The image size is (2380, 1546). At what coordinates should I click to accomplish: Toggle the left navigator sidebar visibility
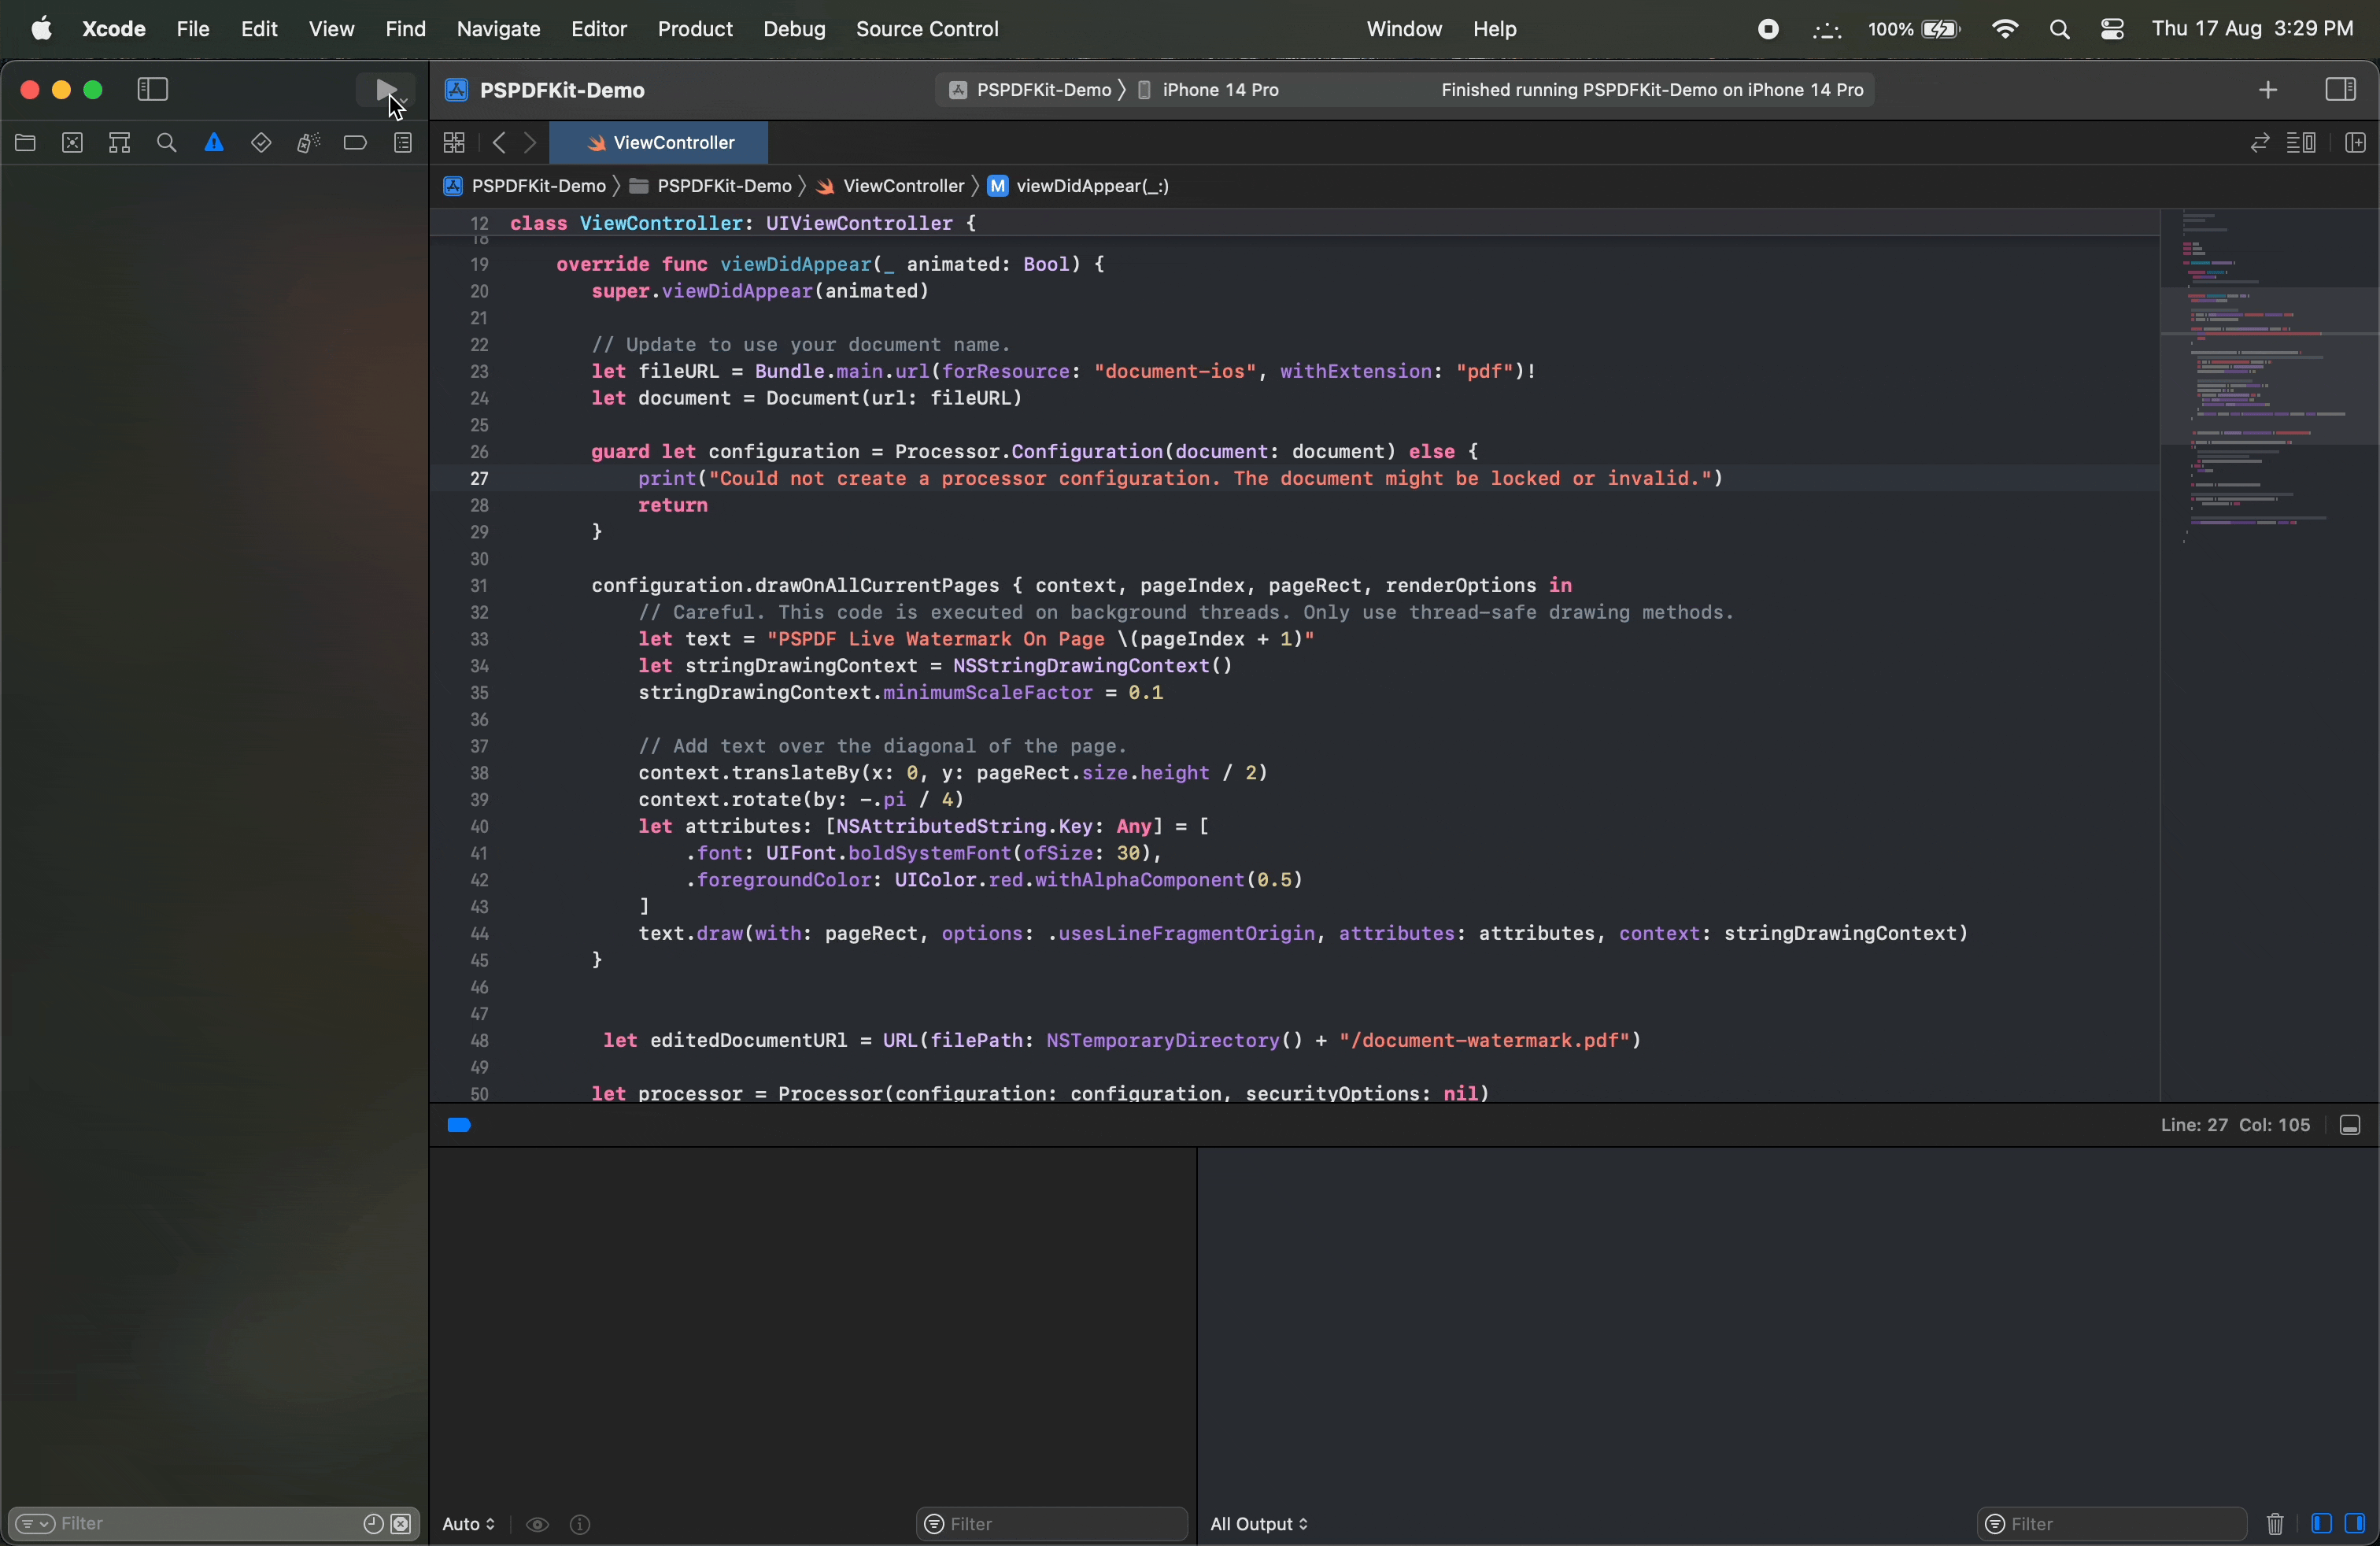click(x=151, y=89)
